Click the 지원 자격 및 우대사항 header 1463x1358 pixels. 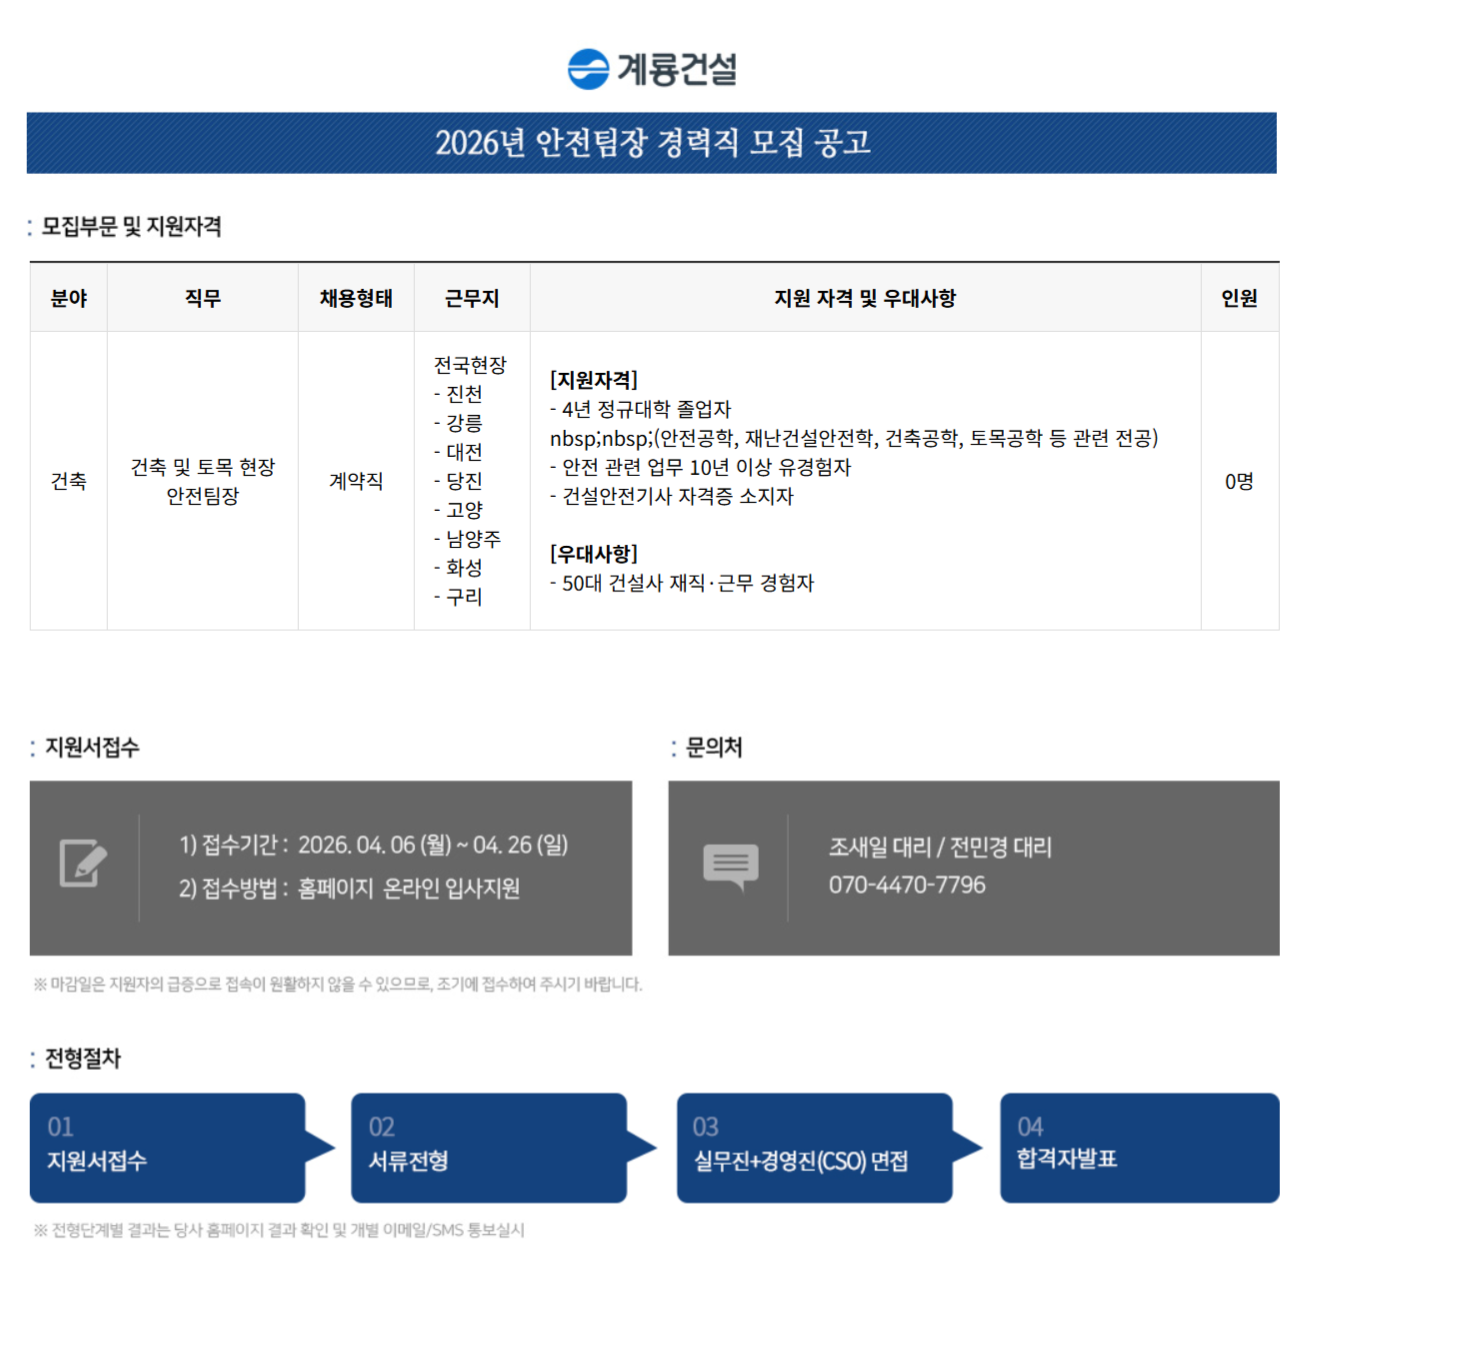865,298
